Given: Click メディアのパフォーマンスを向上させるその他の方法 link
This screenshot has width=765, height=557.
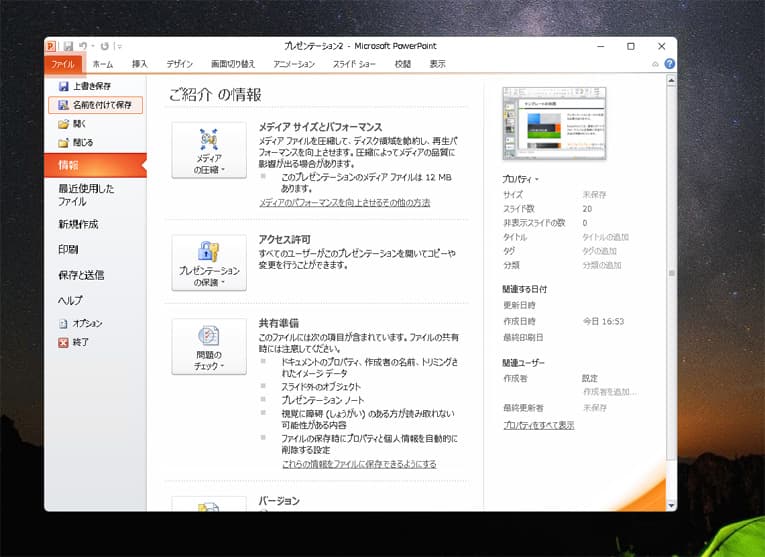Looking at the screenshot, I should 344,203.
